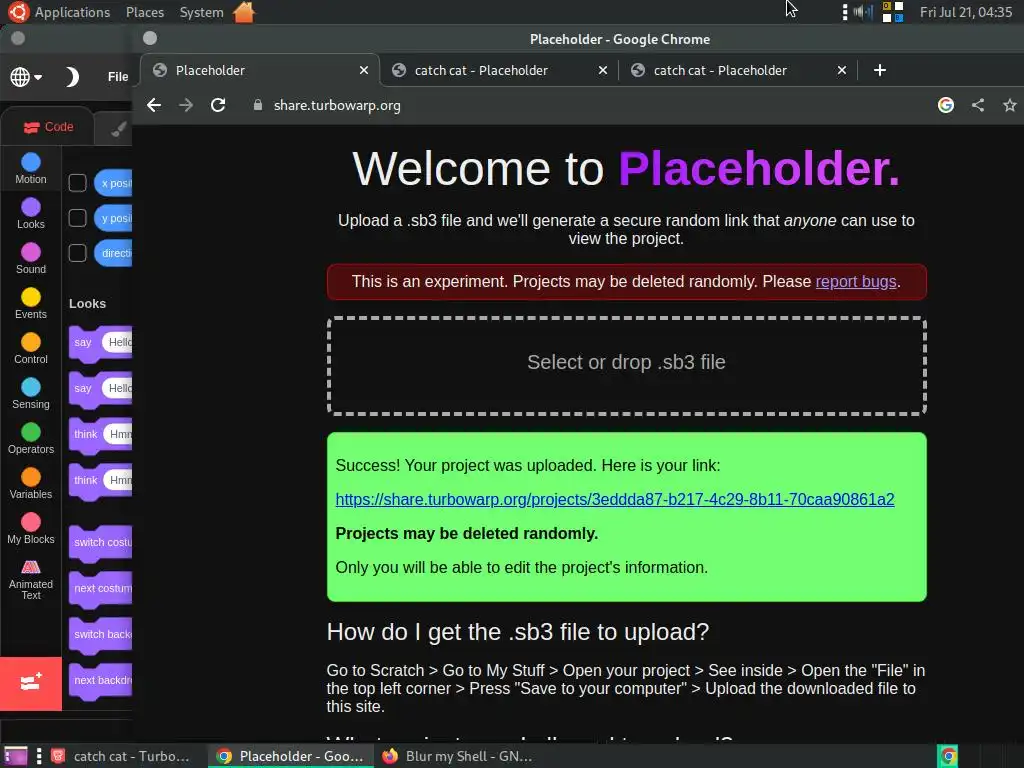
Task: Enable the y position checkbox
Action: pyautogui.click(x=78, y=218)
